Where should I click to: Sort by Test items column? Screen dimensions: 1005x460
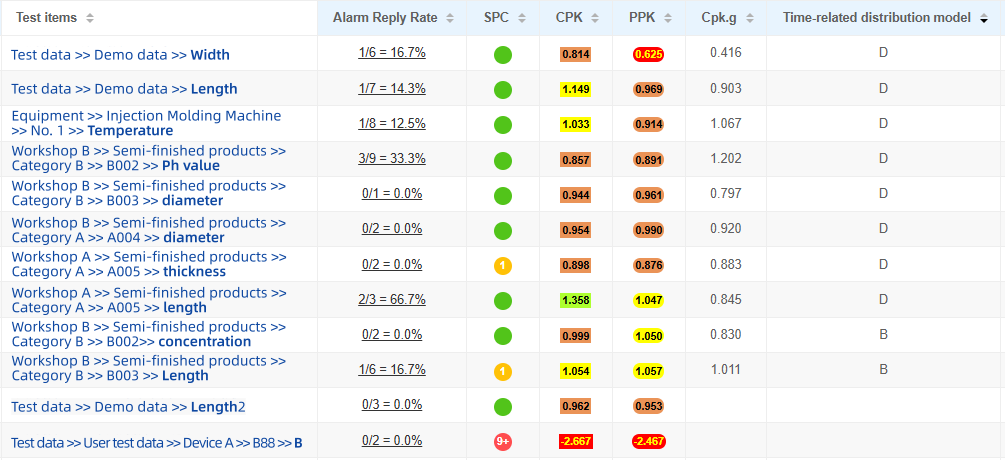pyautogui.click(x=90, y=19)
